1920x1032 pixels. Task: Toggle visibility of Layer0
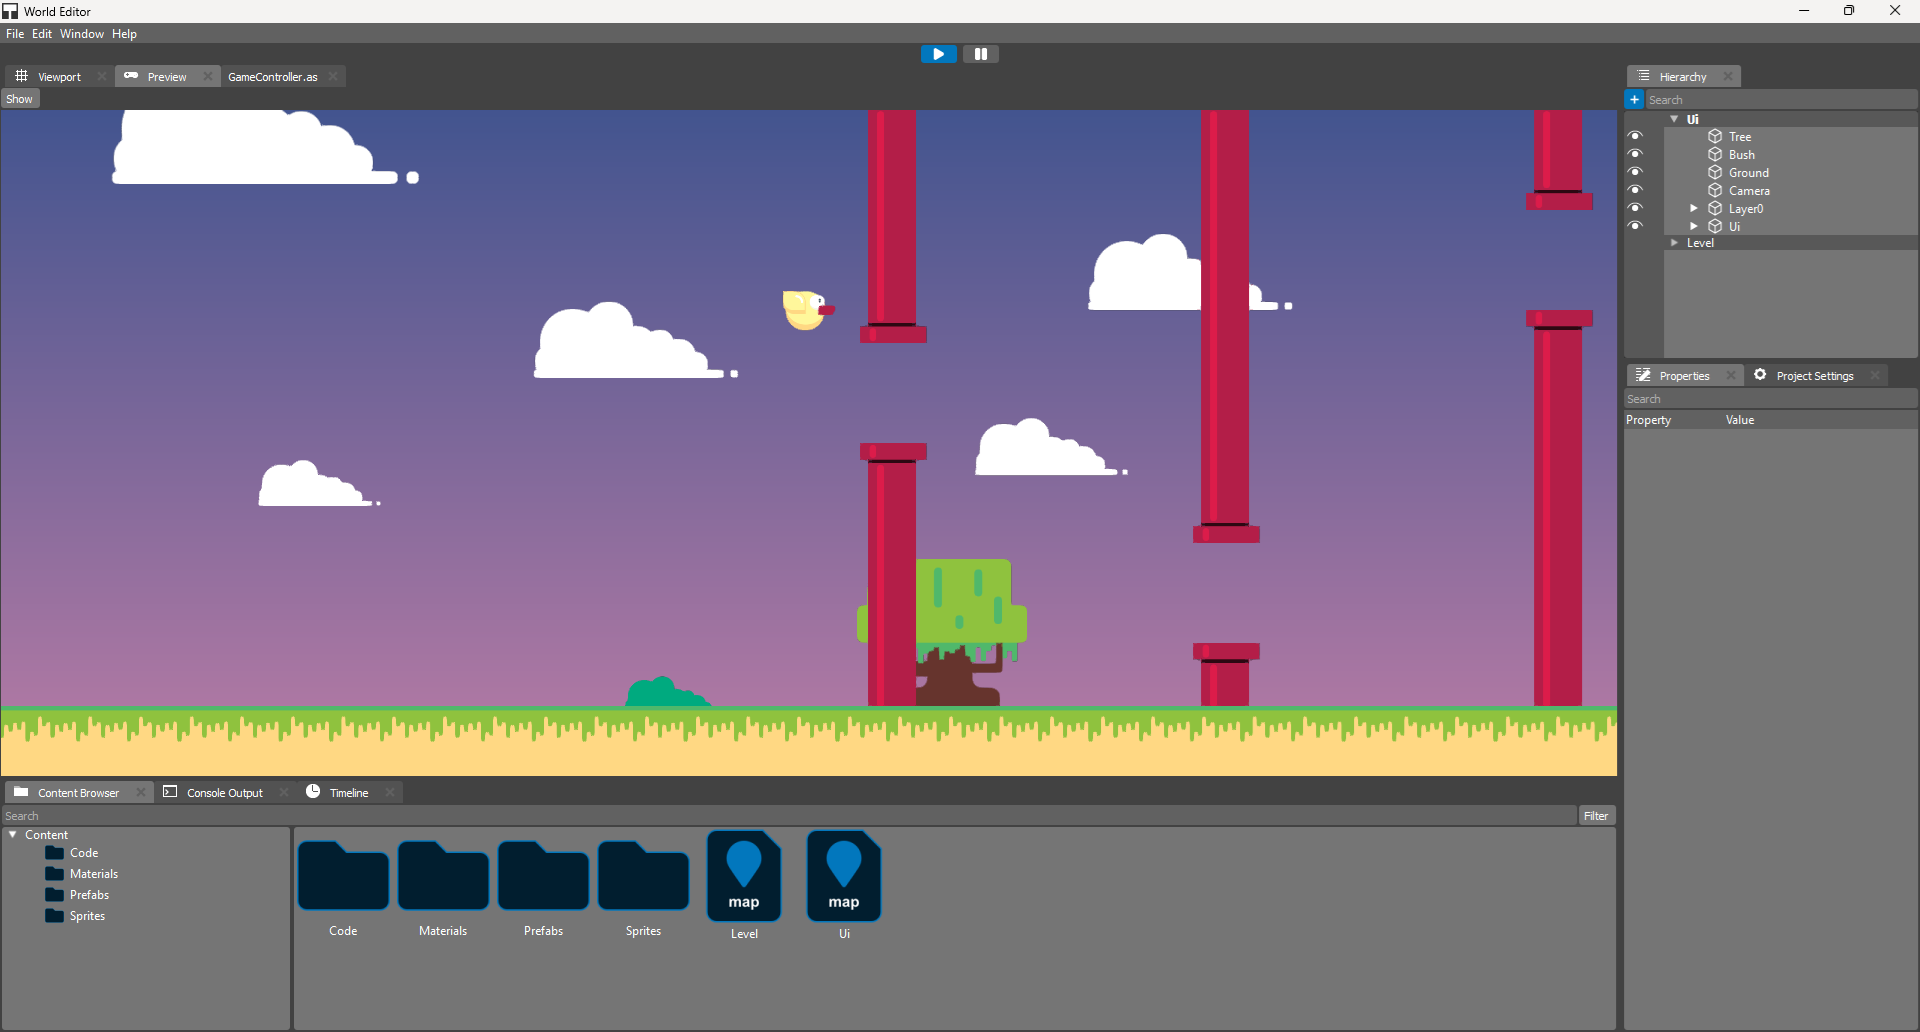[x=1635, y=208]
